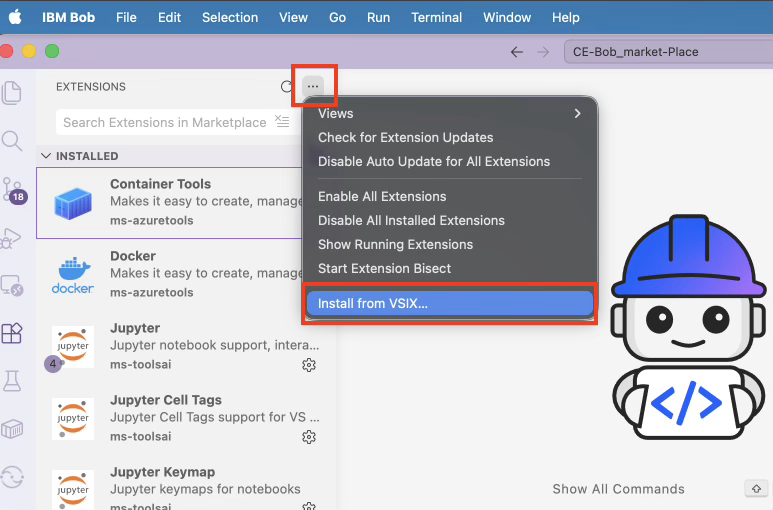Open the Extensions blocks icon
The width and height of the screenshot is (773, 510).
[x=12, y=333]
